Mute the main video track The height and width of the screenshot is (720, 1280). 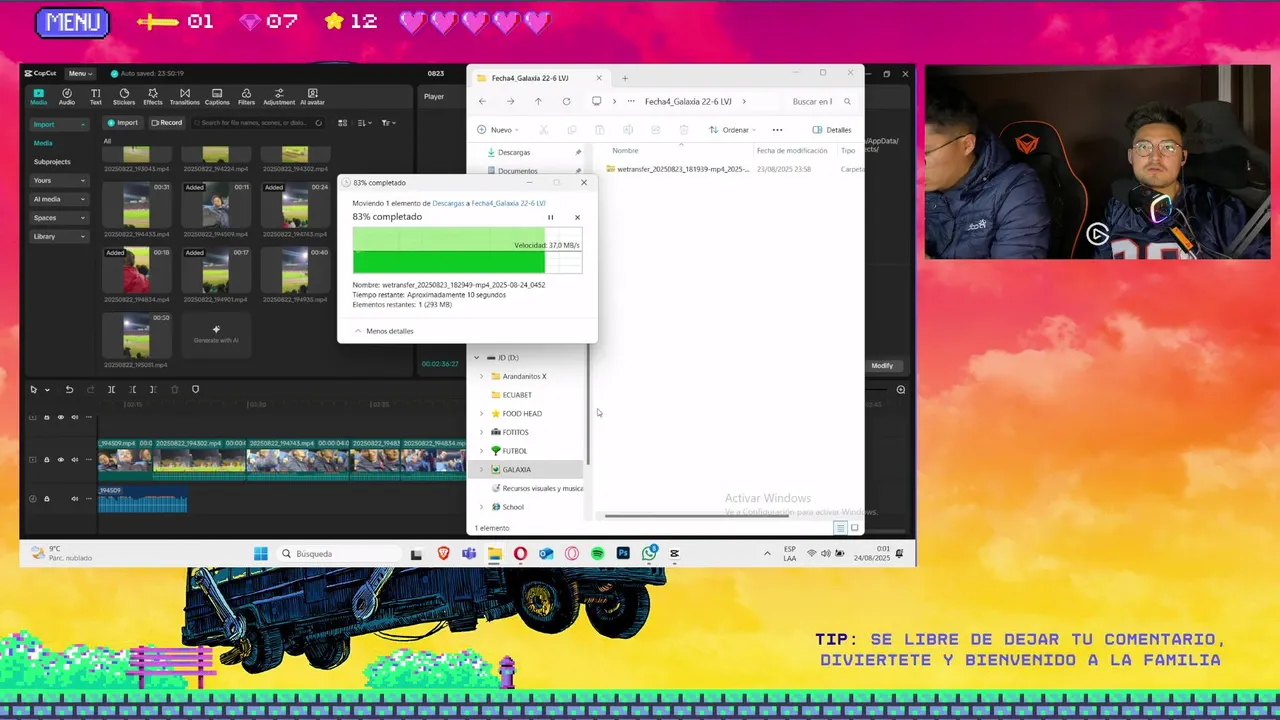click(x=74, y=460)
